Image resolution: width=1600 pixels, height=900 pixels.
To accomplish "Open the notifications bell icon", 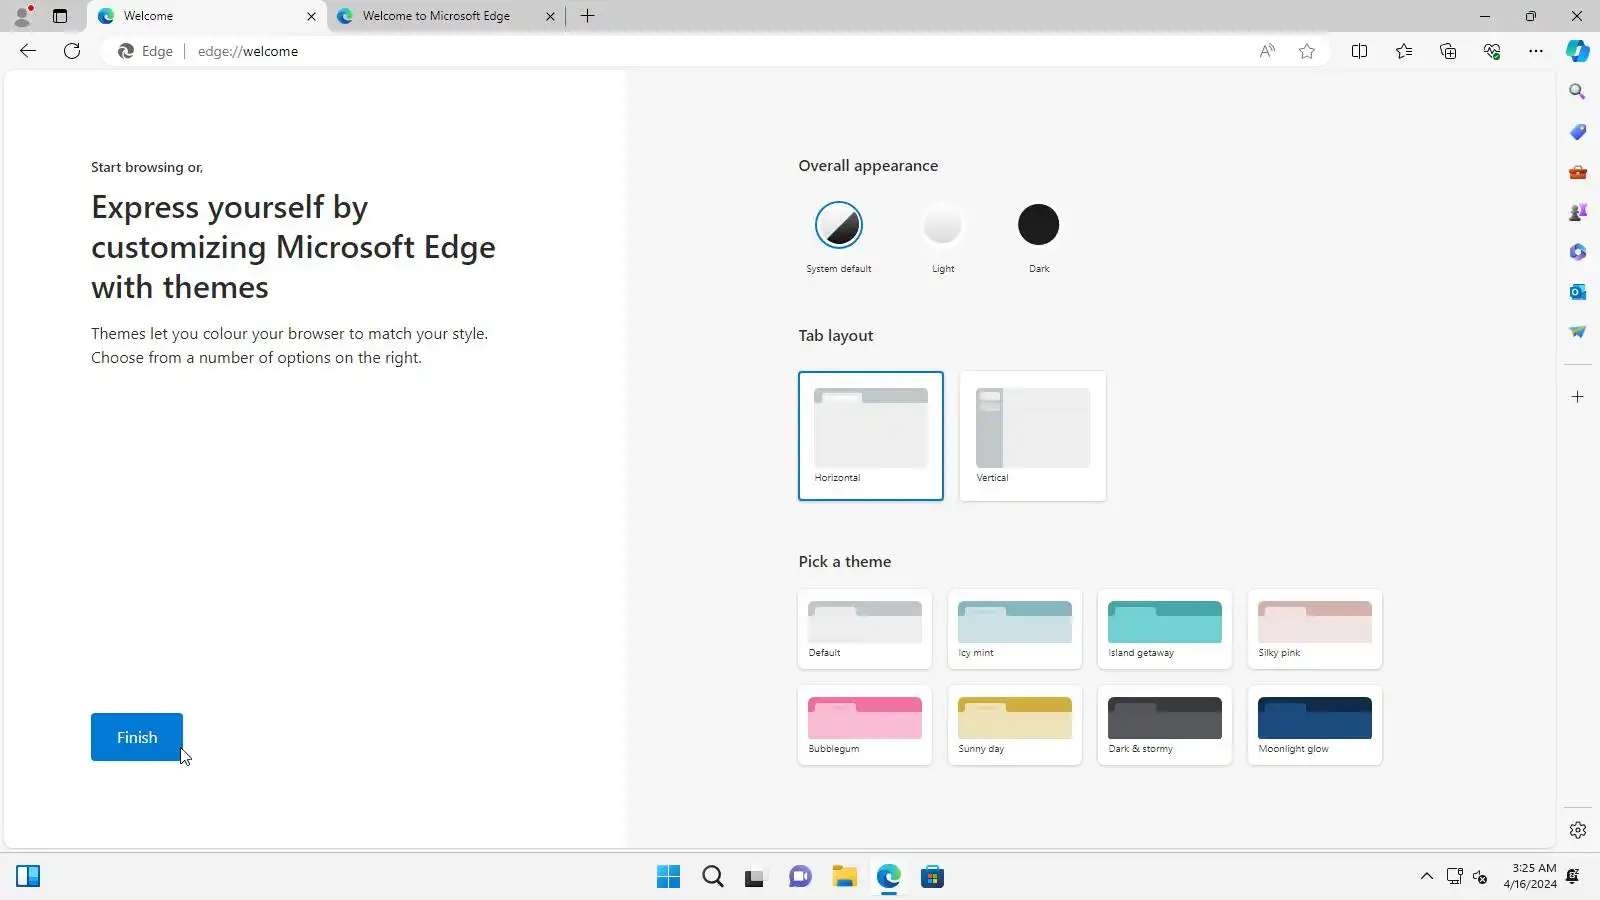I will coord(1573,877).
